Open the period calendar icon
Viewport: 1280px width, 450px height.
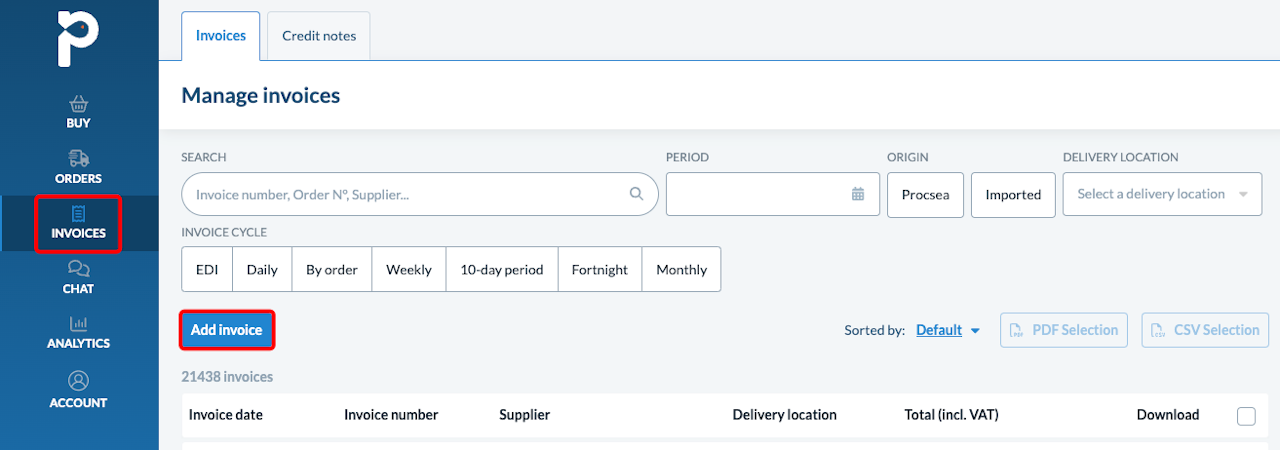pyautogui.click(x=858, y=194)
